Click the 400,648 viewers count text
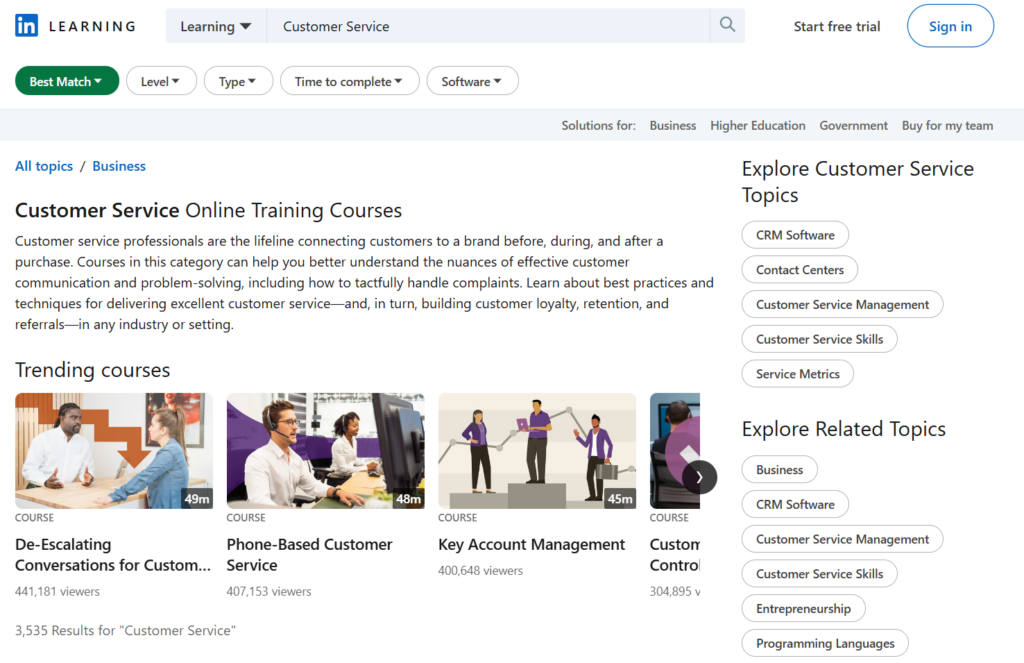The width and height of the screenshot is (1024, 663). click(x=481, y=570)
